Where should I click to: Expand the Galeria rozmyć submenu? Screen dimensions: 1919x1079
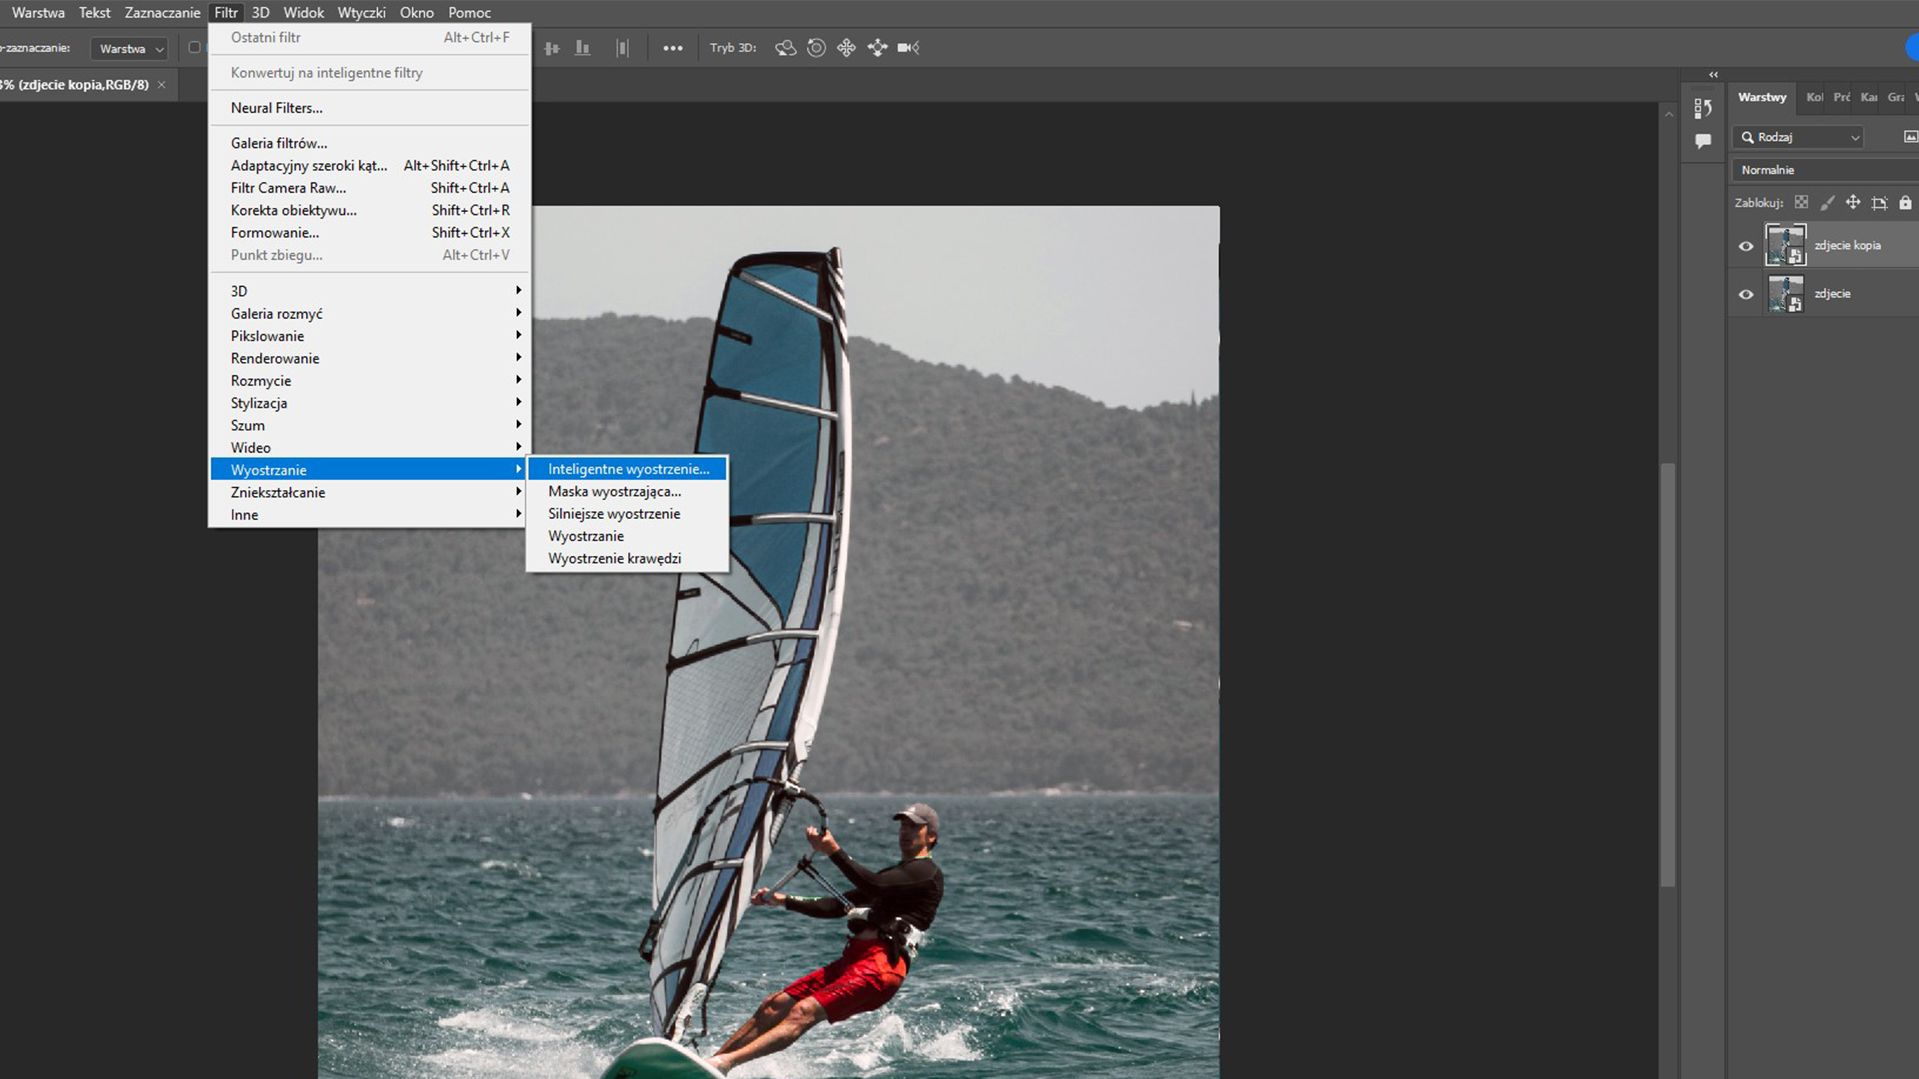(x=369, y=314)
